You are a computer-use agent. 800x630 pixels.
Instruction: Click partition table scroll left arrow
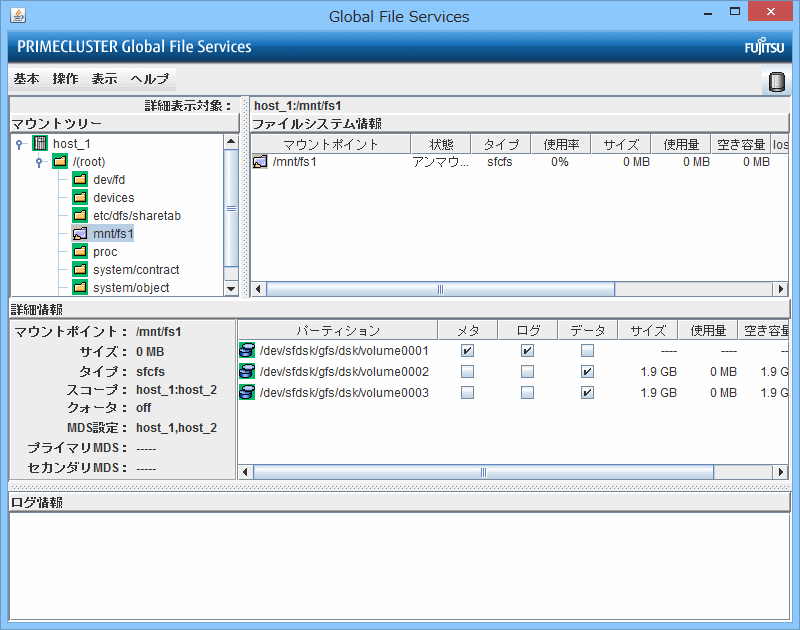coord(245,472)
